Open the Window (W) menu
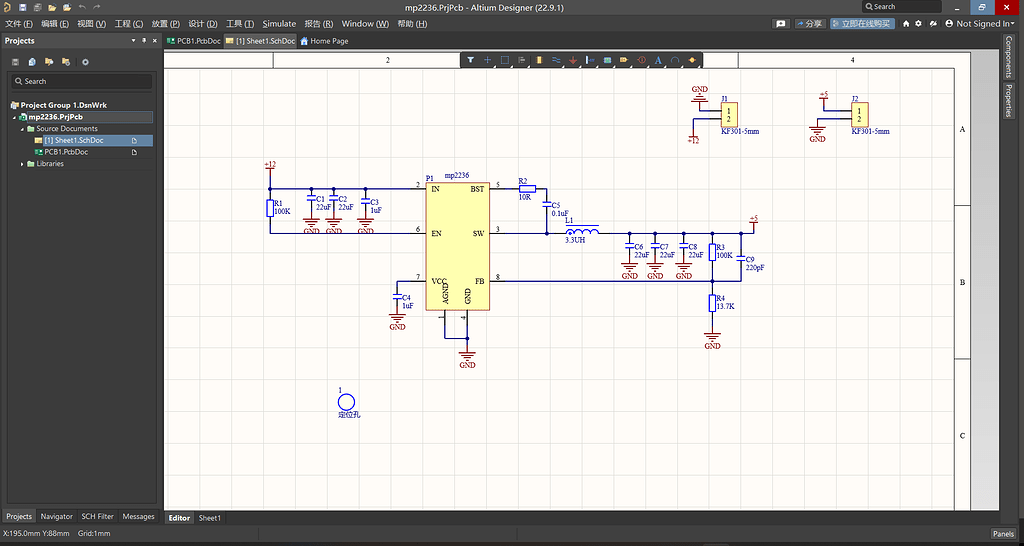 pyautogui.click(x=365, y=24)
